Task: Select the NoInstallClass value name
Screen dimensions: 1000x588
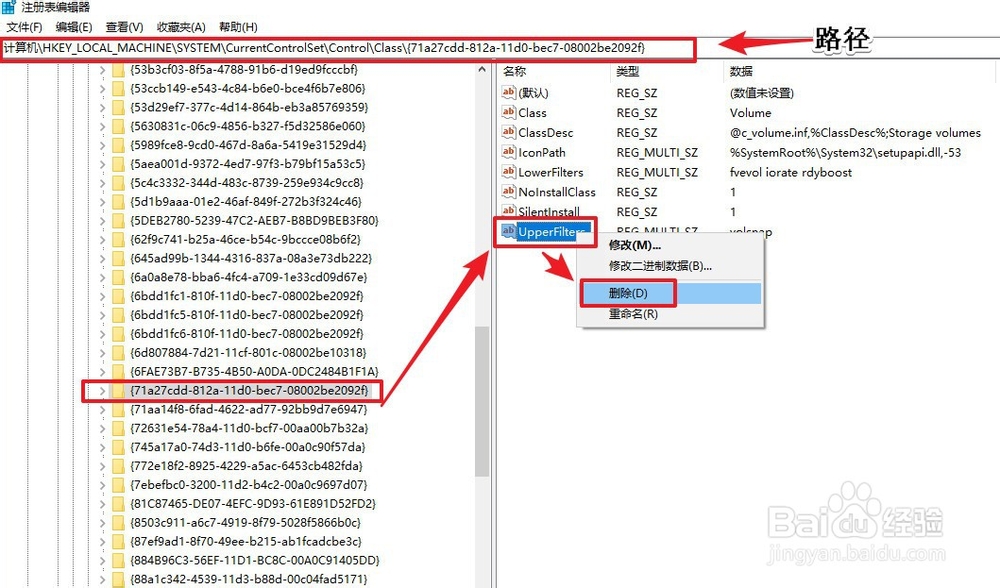Action: click(x=557, y=192)
